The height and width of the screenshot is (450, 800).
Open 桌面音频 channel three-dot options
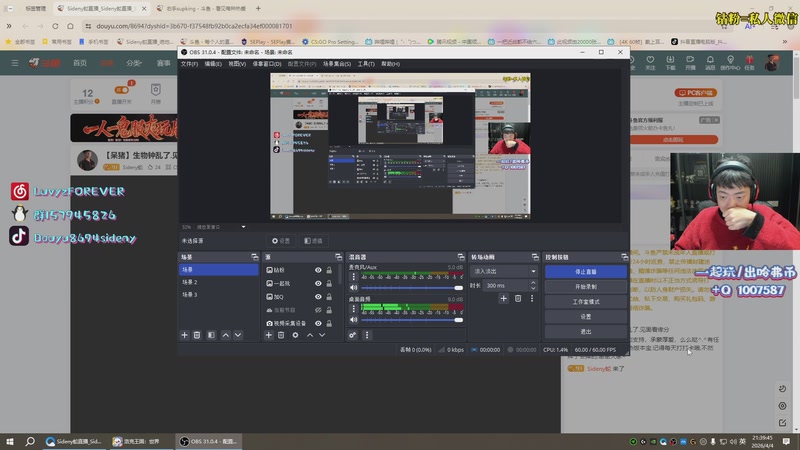click(354, 308)
